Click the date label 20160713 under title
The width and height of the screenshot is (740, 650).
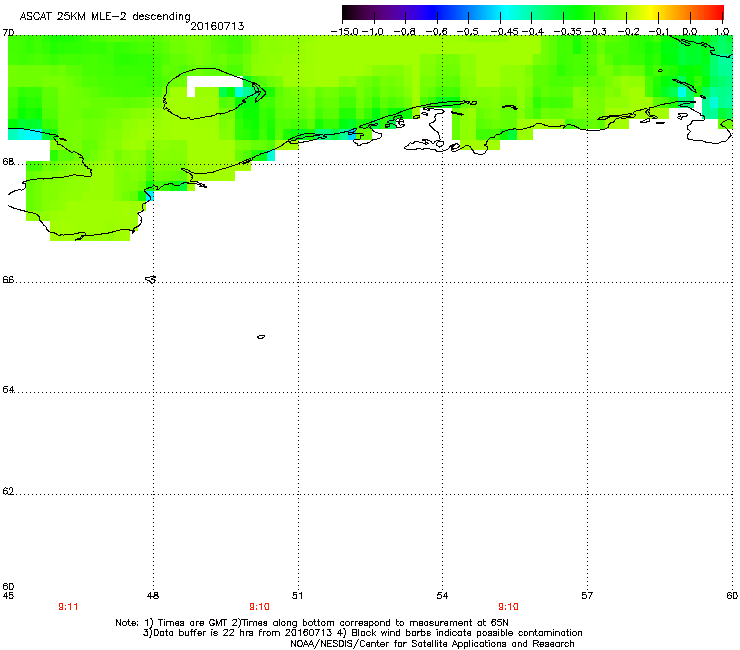click(x=217, y=26)
